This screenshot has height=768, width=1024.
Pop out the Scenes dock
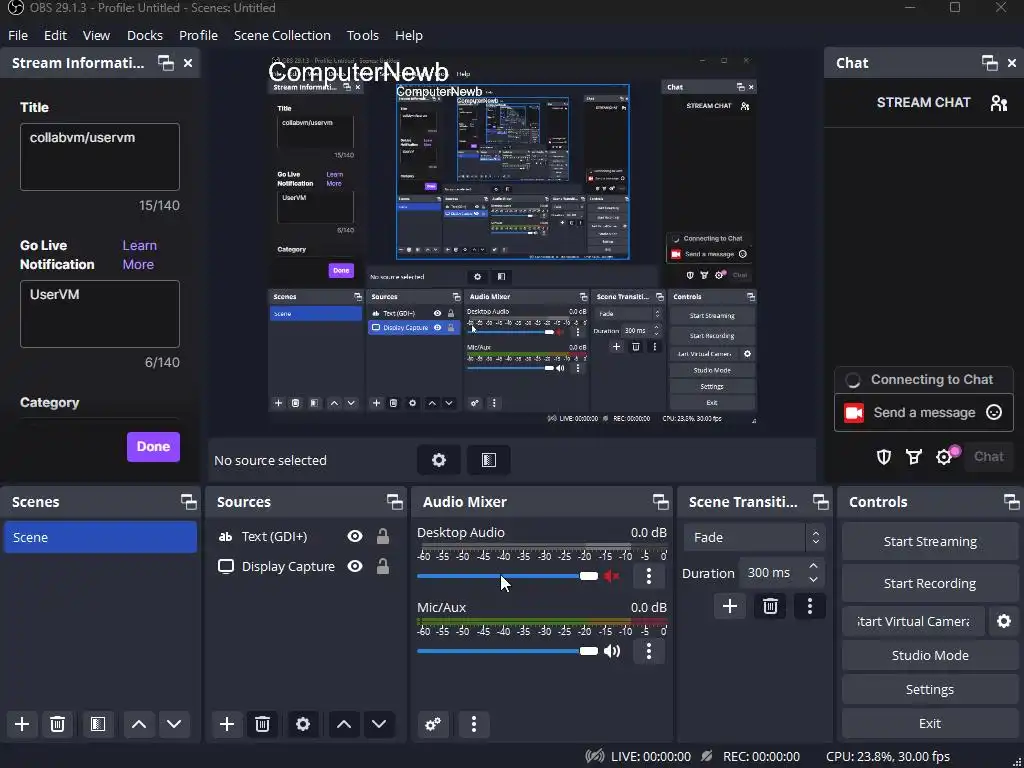point(189,502)
